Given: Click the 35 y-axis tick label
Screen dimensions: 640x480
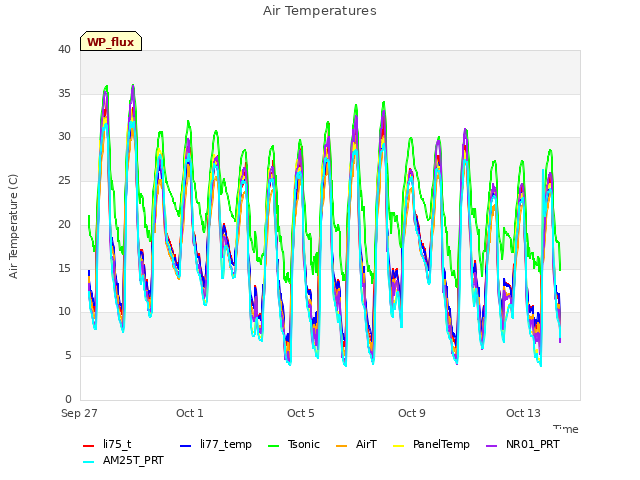Looking at the screenshot, I should click(64, 93).
